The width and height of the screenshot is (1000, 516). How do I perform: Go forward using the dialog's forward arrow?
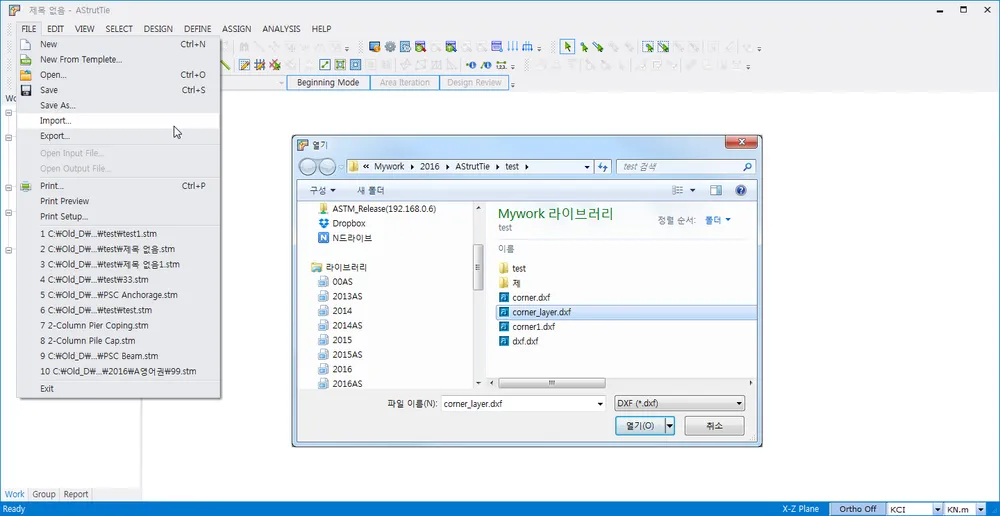327,166
